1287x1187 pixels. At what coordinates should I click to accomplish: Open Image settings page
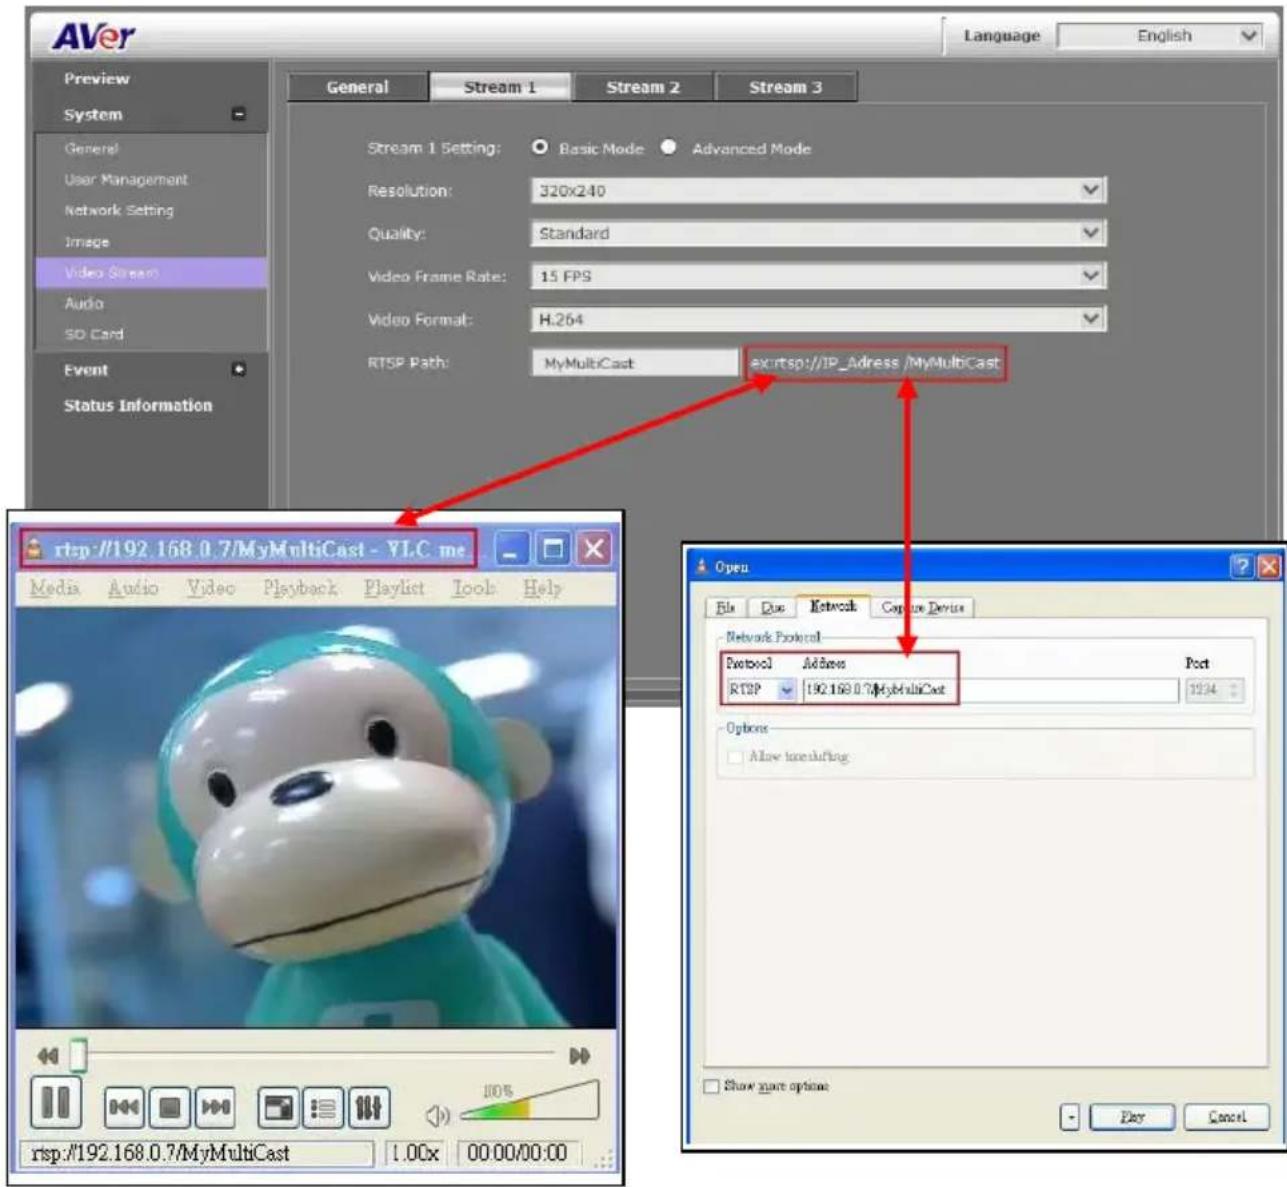pos(87,241)
